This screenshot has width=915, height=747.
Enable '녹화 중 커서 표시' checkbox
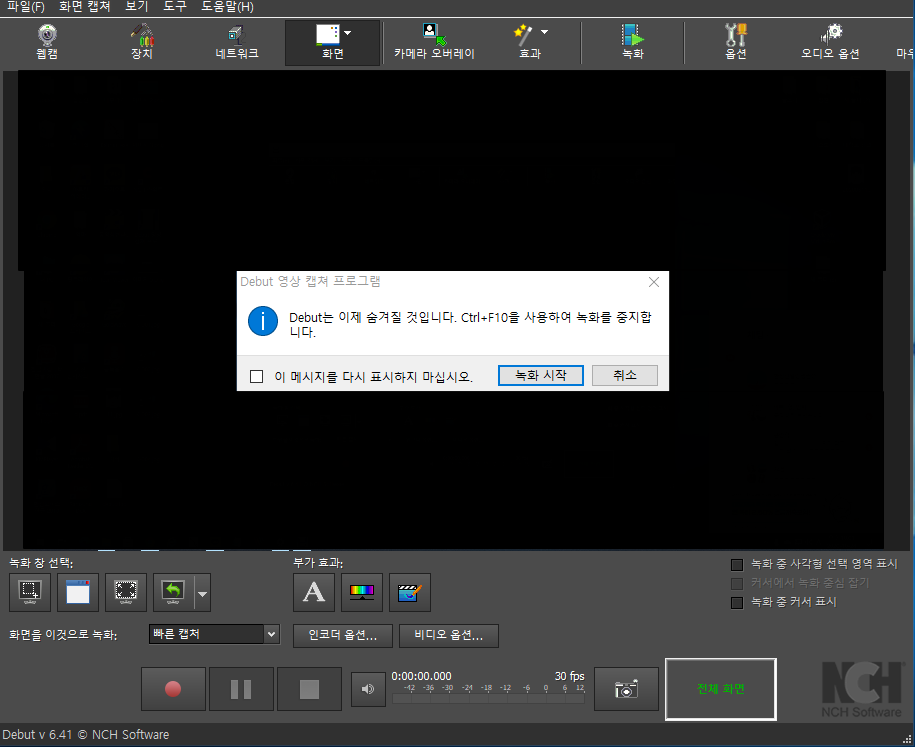737,602
